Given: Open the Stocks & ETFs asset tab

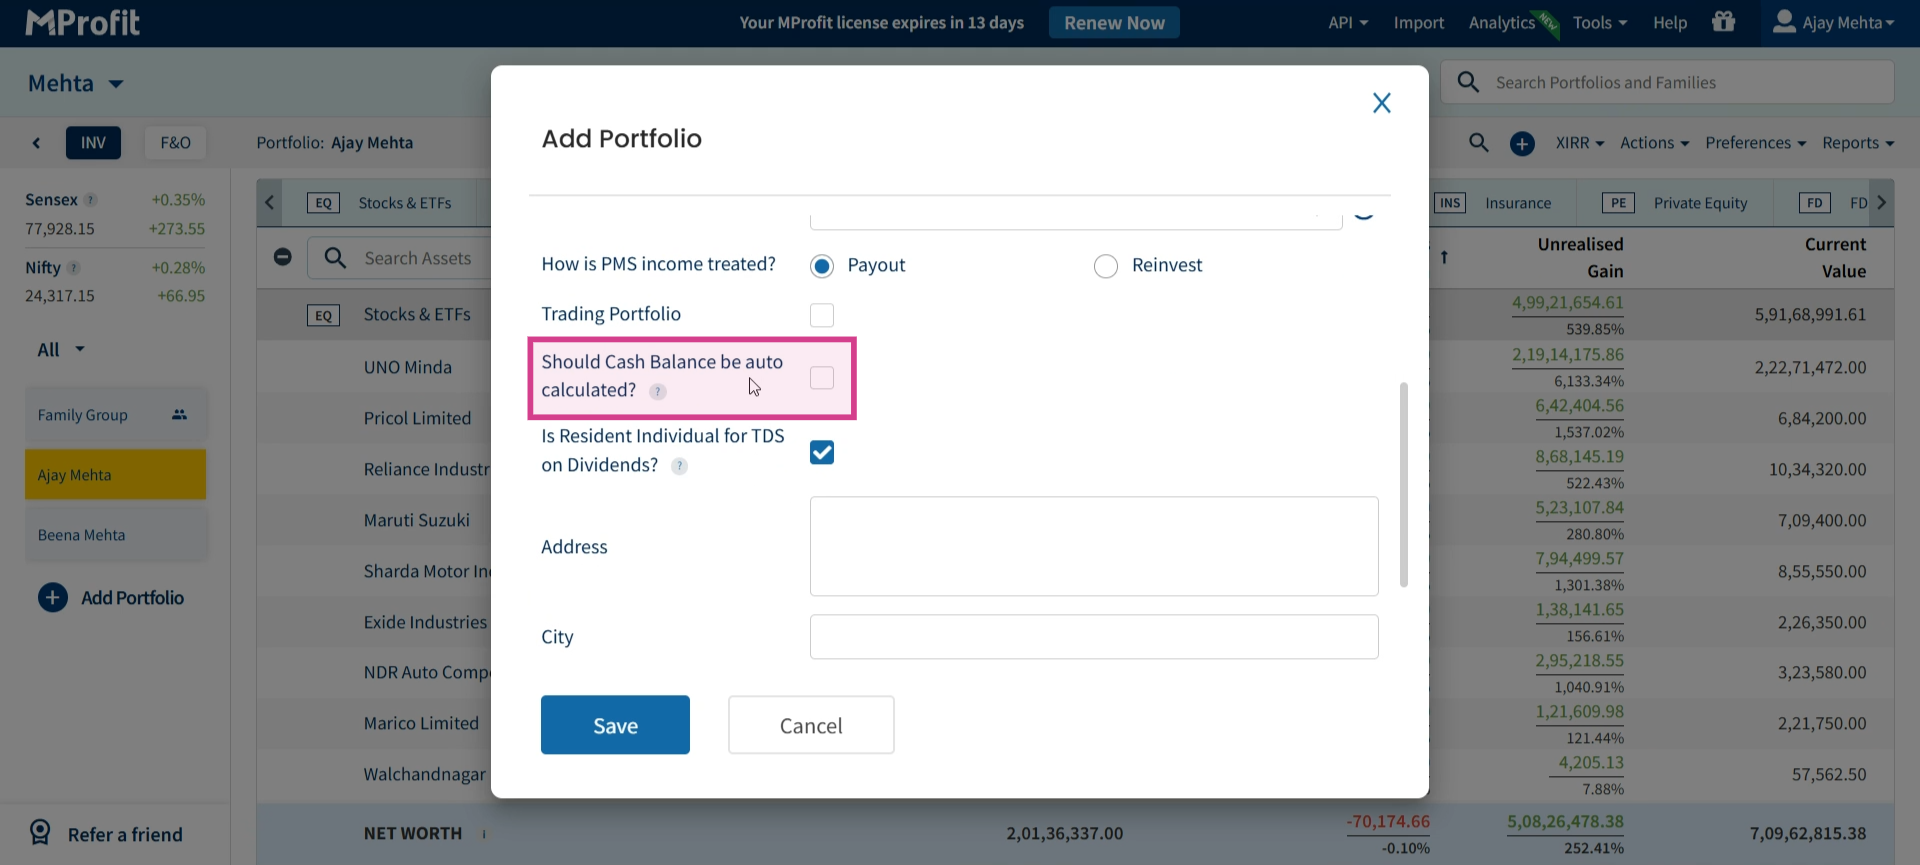Looking at the screenshot, I should pos(380,203).
